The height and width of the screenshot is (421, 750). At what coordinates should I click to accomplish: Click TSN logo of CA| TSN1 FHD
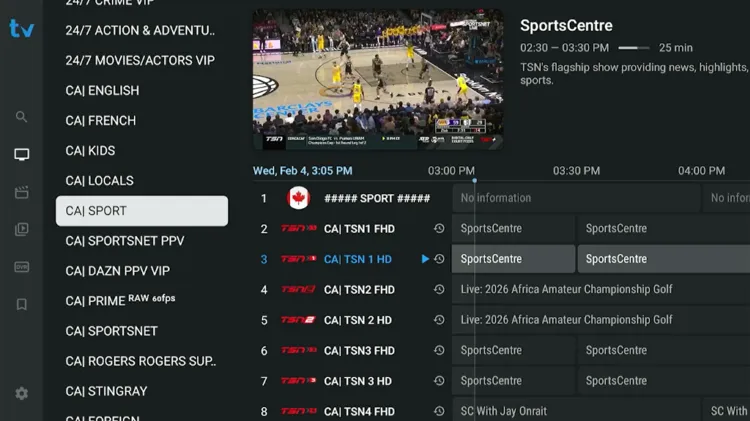click(298, 228)
